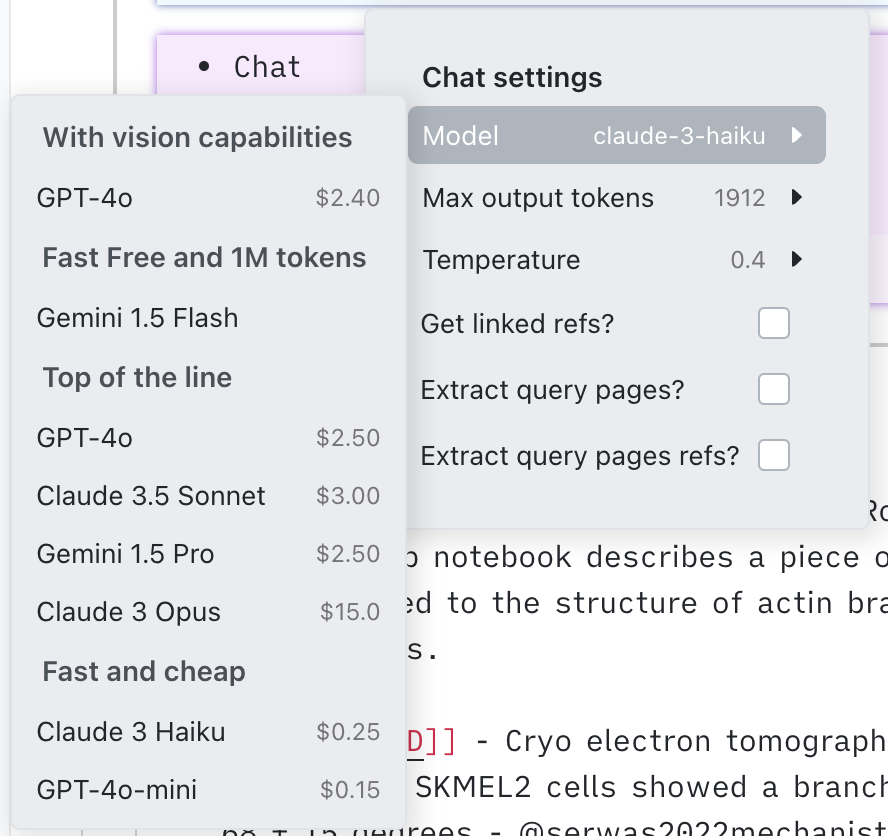Viewport: 888px width, 836px height.
Task: Click the 0.4 temperature value
Action: 748,260
